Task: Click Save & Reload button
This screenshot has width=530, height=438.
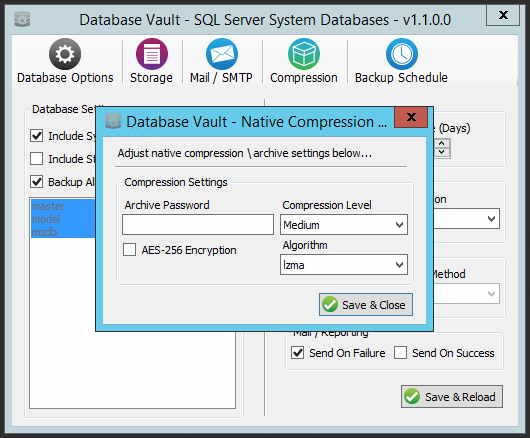Action: tap(452, 396)
